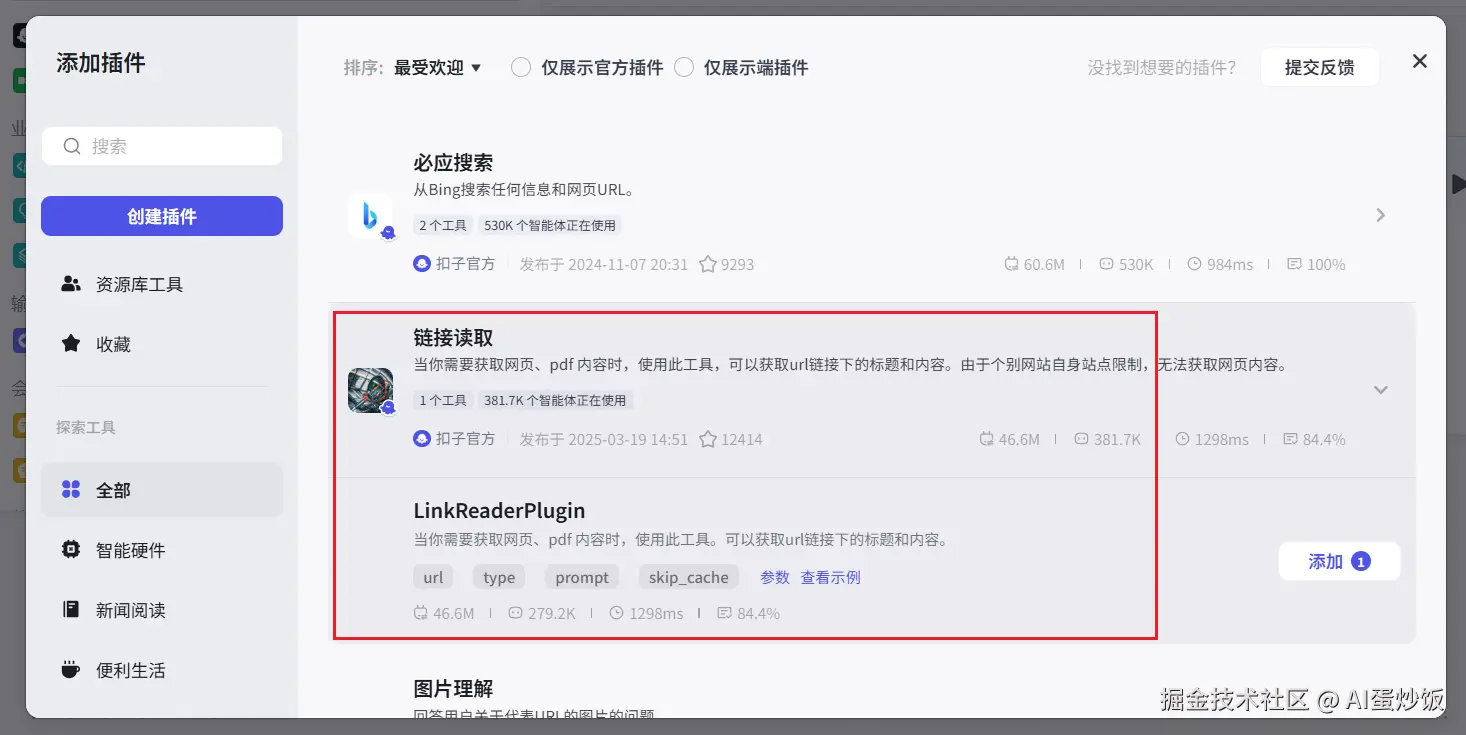Open the 收藏 menu item

162,344
